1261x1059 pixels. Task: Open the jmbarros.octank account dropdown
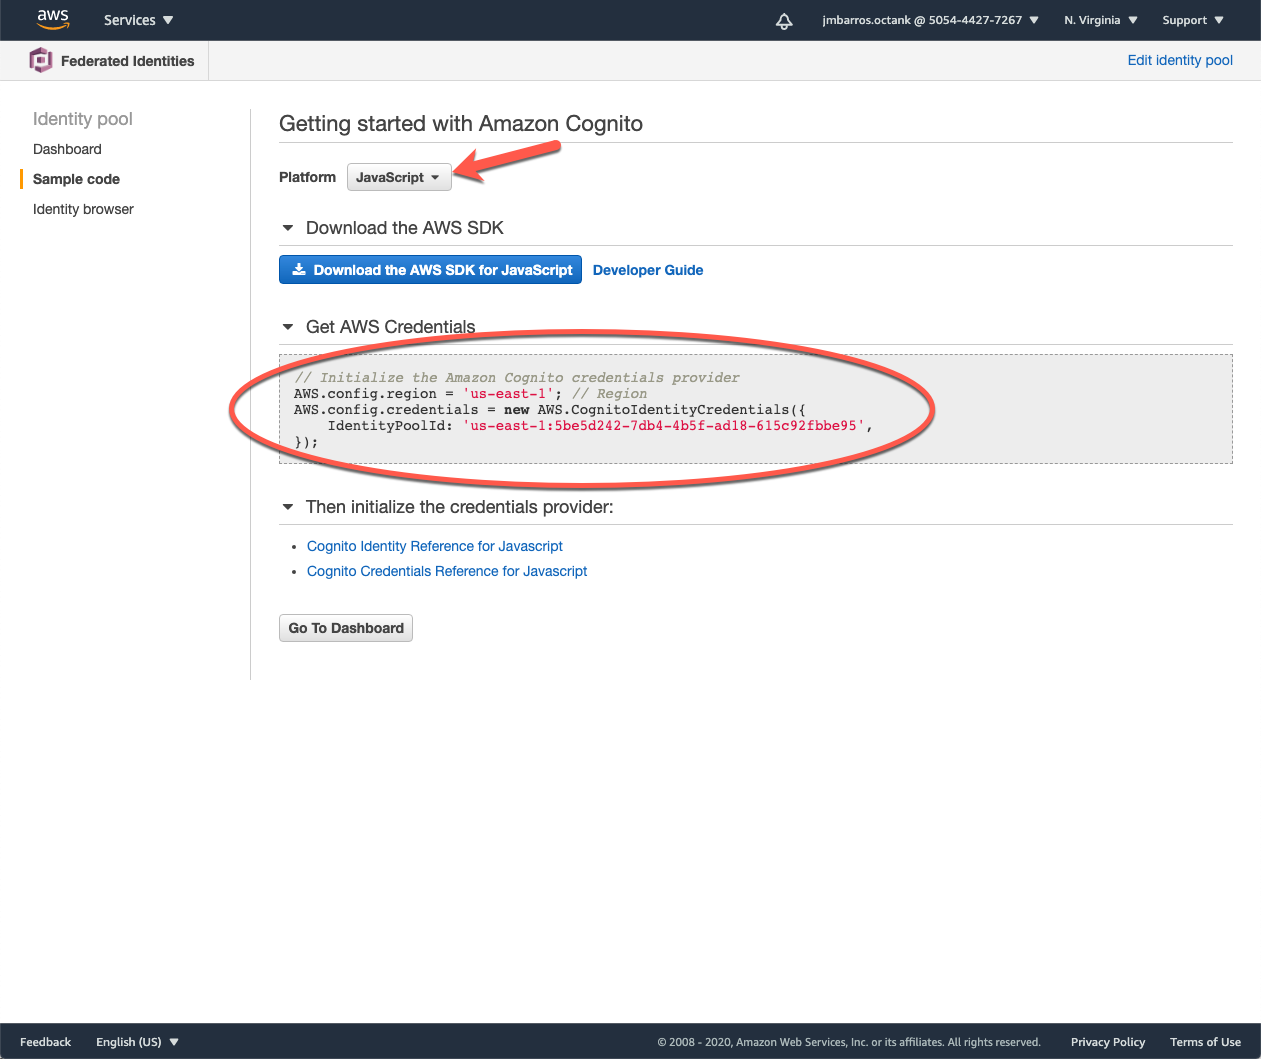coord(930,20)
